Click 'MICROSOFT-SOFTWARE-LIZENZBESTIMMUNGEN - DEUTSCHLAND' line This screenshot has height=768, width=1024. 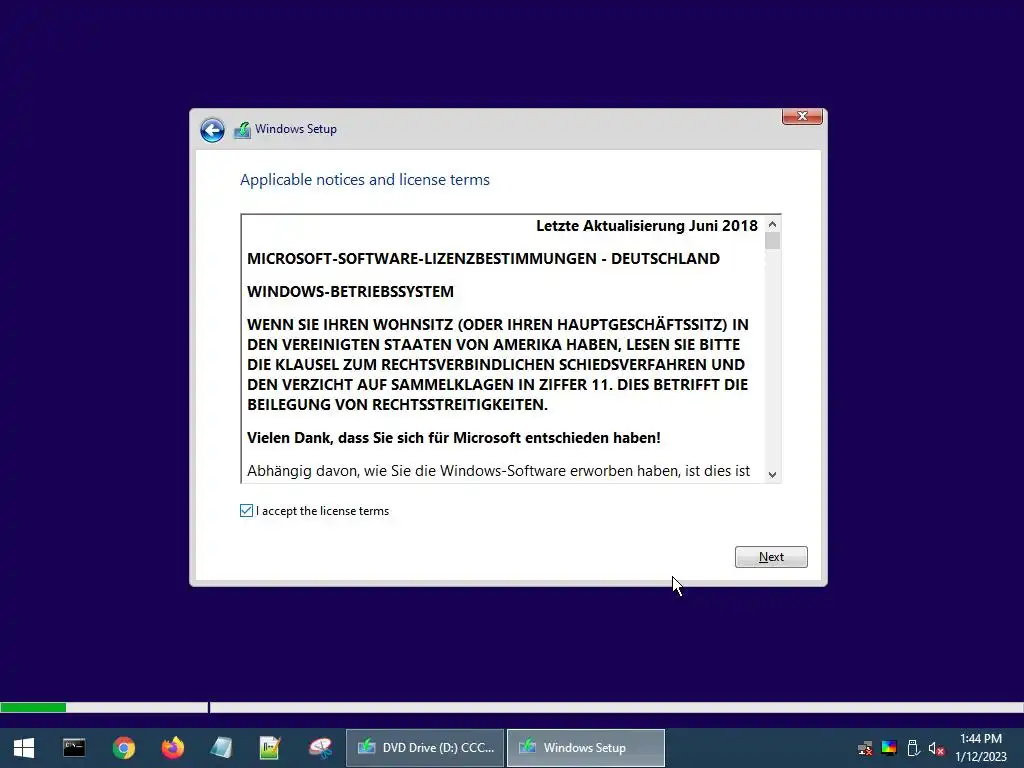(x=483, y=259)
